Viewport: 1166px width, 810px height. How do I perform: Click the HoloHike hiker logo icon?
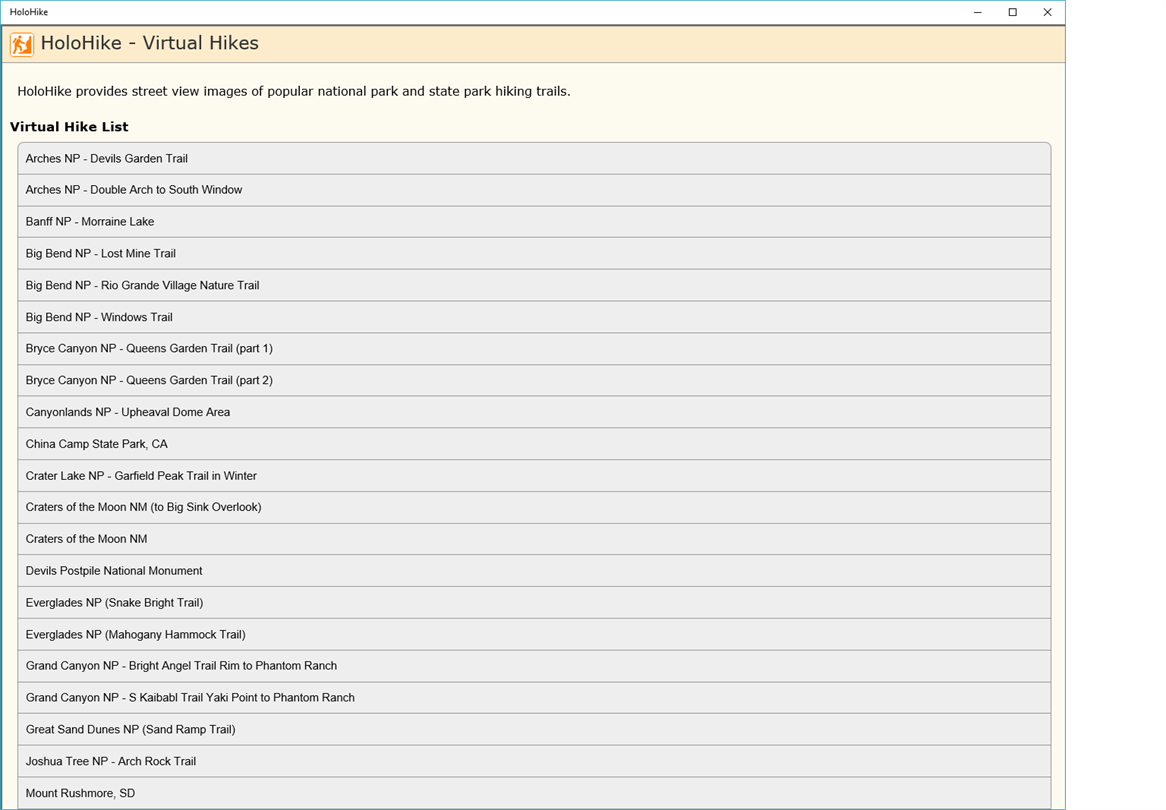point(21,44)
